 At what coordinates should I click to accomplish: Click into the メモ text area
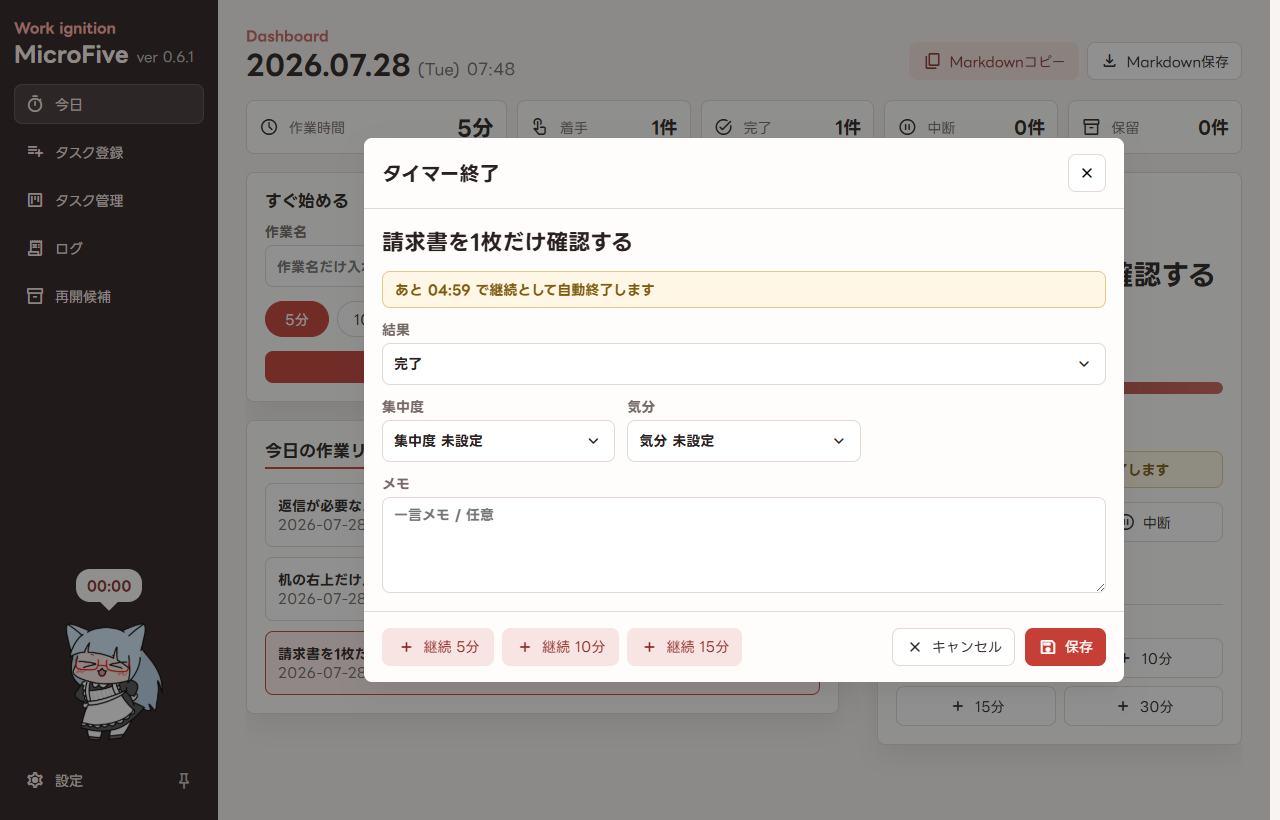tap(744, 545)
